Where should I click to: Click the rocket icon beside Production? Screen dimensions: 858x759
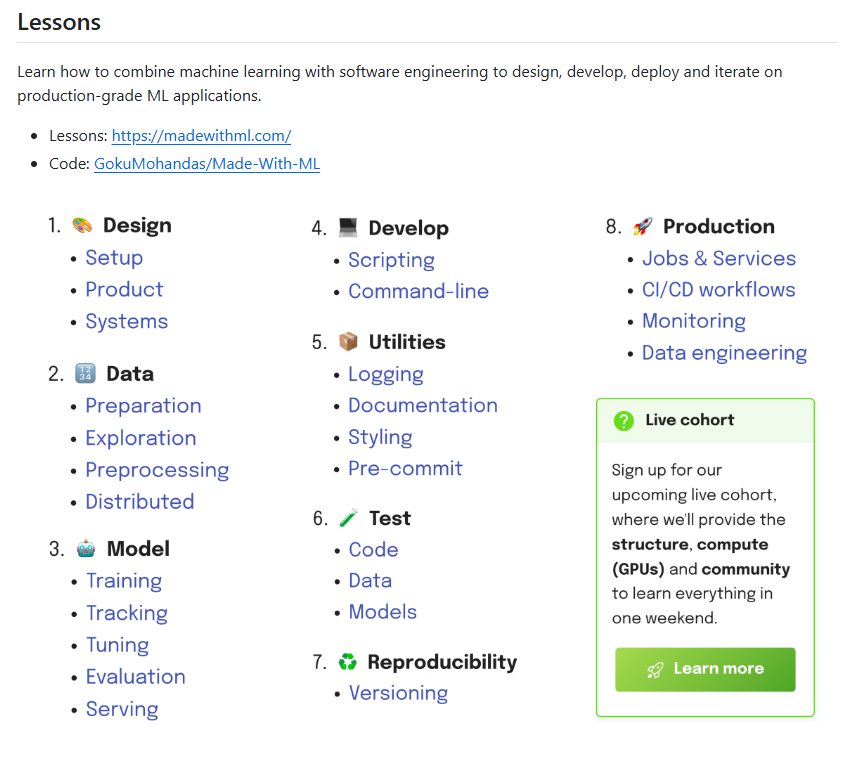tap(643, 226)
